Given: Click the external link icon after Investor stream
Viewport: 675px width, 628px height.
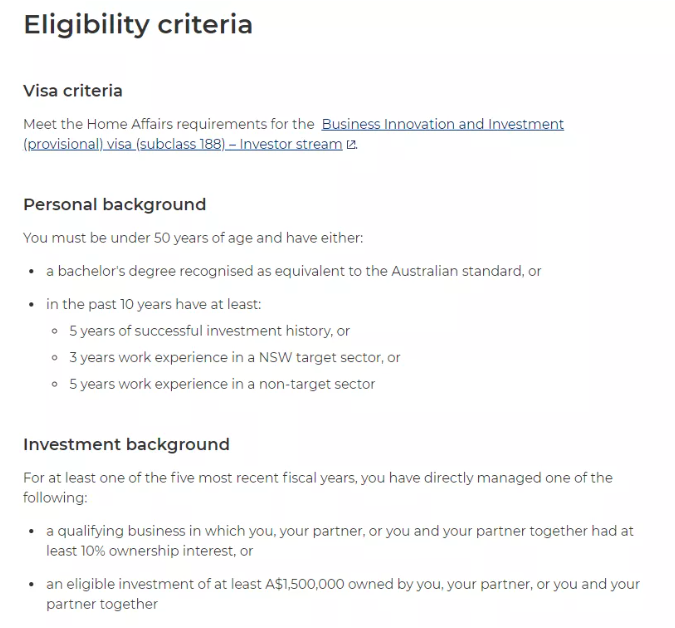Looking at the screenshot, I should (x=351, y=145).
